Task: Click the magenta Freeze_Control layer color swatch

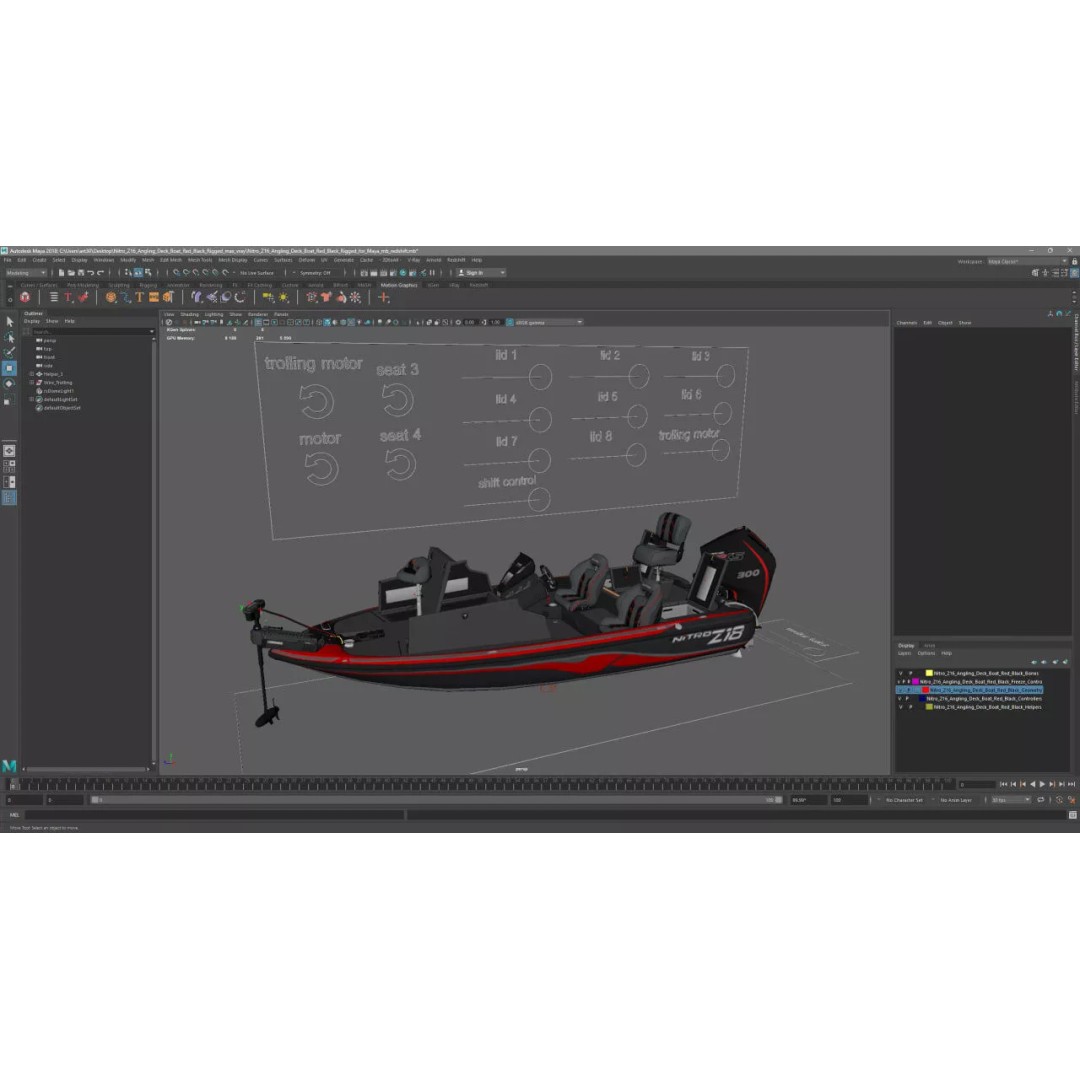Action: pyautogui.click(x=916, y=681)
